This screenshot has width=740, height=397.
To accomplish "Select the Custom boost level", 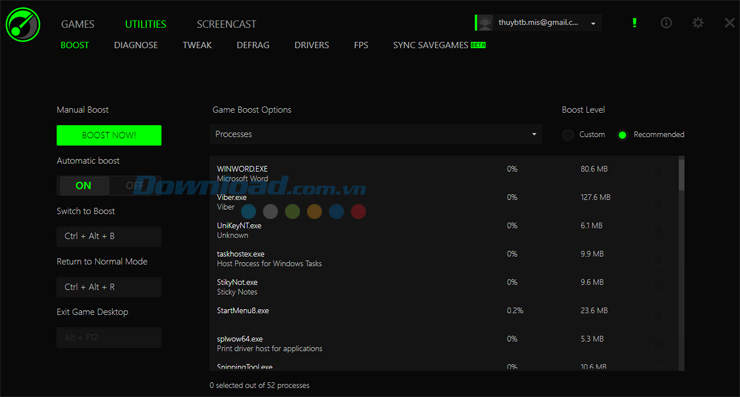I will click(x=568, y=135).
